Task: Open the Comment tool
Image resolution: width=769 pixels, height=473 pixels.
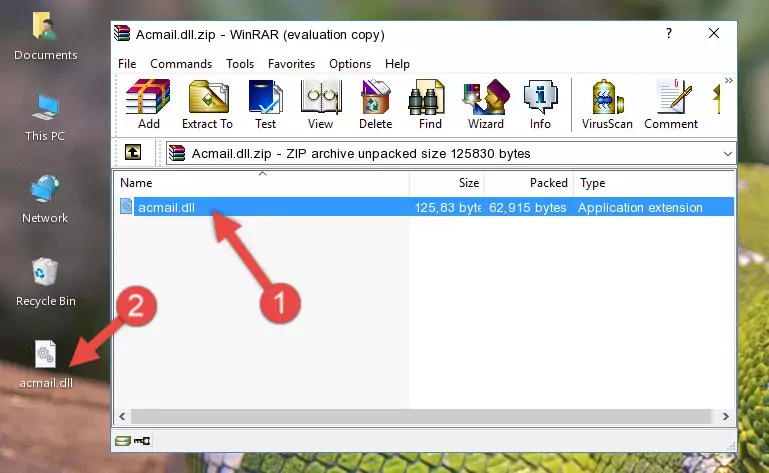Action: coord(670,104)
